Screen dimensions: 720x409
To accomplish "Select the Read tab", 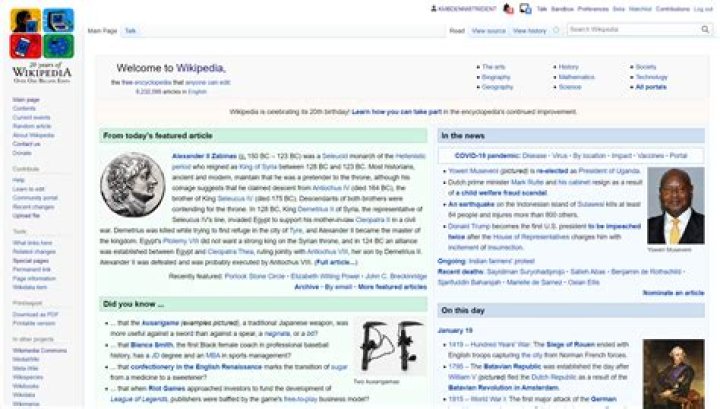I will pos(457,31).
